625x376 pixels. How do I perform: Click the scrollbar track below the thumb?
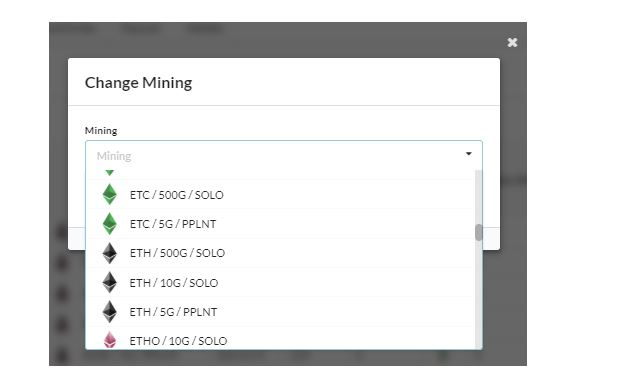pyautogui.click(x=479, y=295)
